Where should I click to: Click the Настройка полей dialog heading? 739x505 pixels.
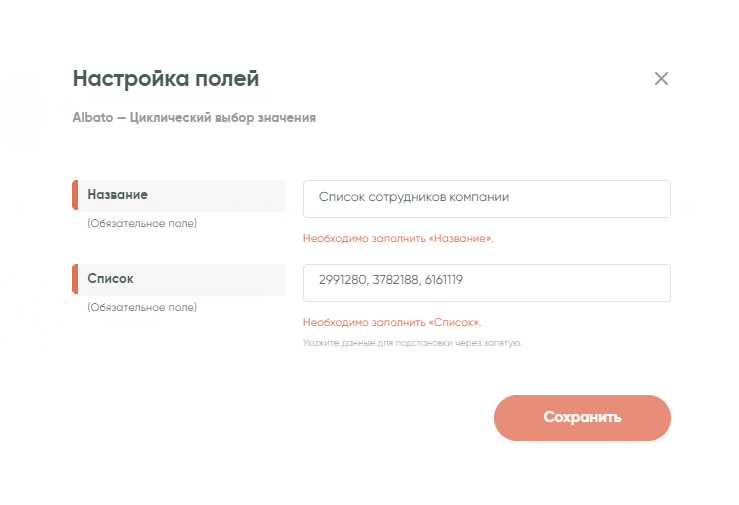166,79
